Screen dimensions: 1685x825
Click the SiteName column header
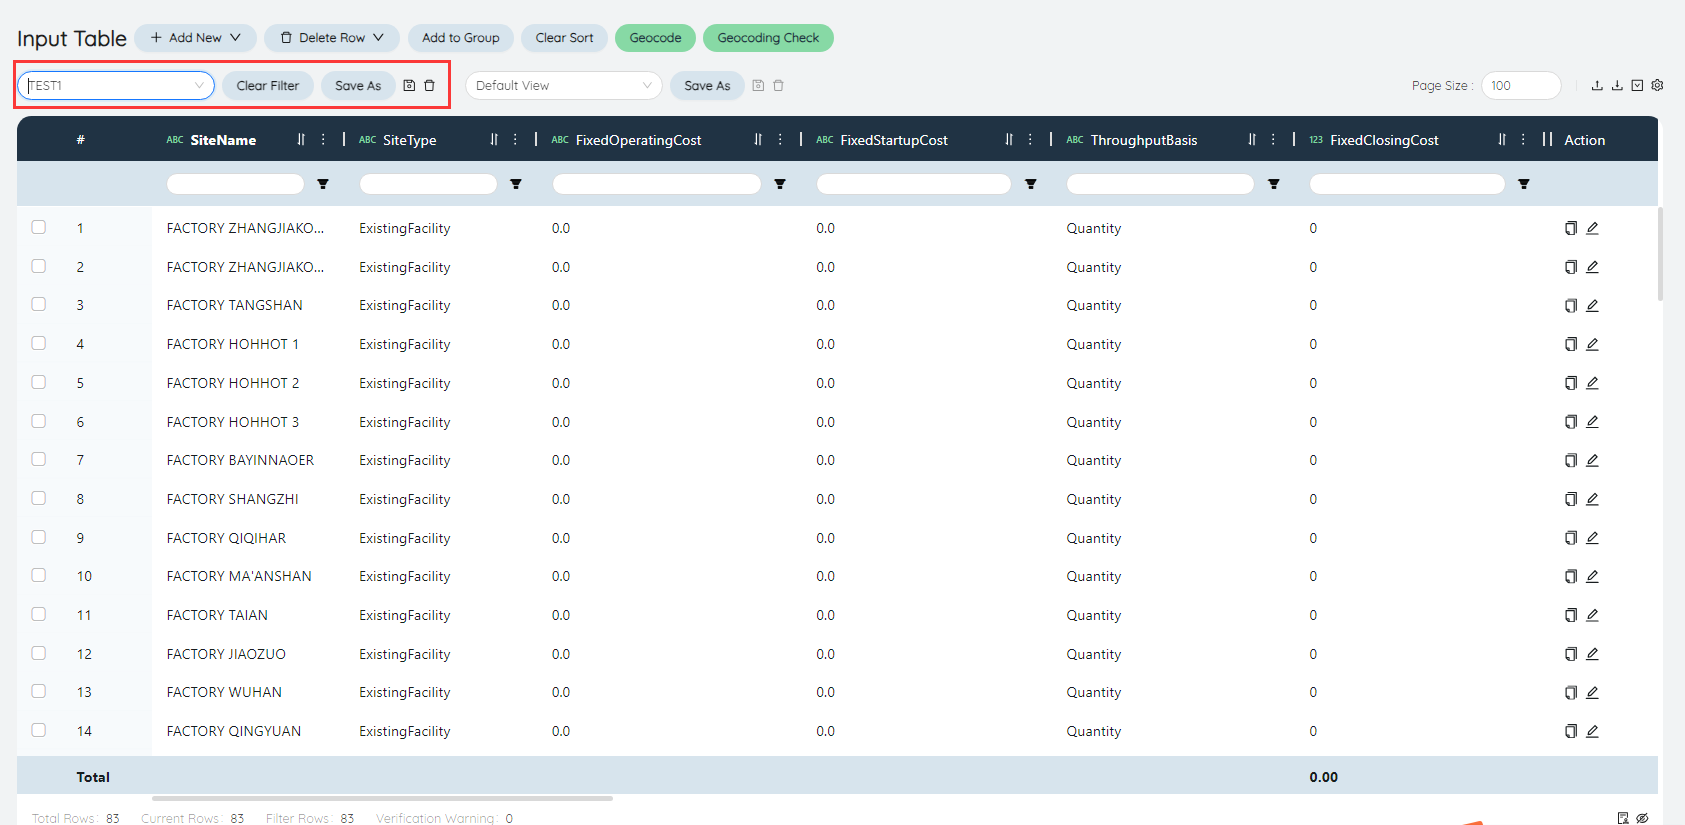(223, 140)
